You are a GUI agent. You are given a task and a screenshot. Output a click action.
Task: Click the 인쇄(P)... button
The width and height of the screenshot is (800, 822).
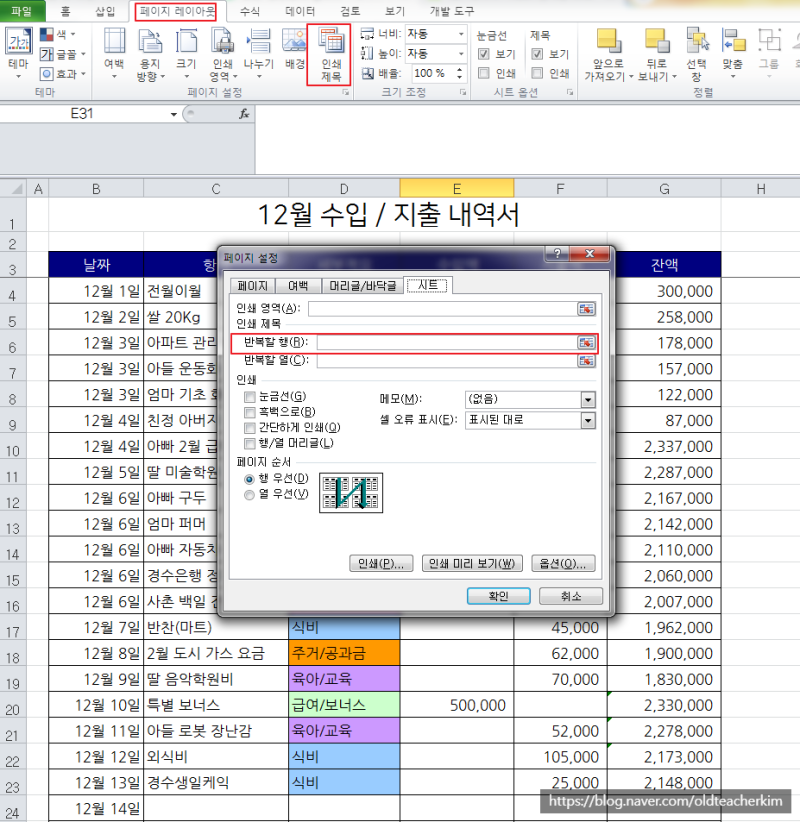(381, 564)
